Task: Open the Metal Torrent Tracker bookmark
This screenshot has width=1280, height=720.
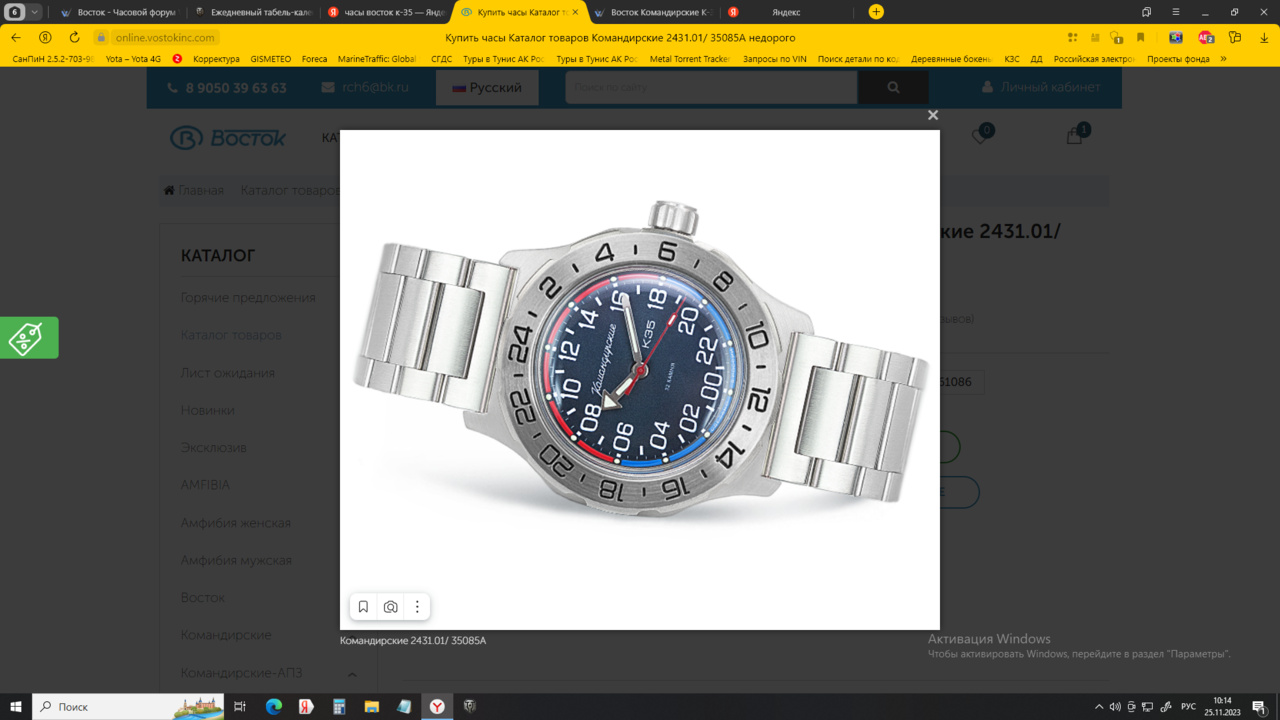Action: pos(689,59)
